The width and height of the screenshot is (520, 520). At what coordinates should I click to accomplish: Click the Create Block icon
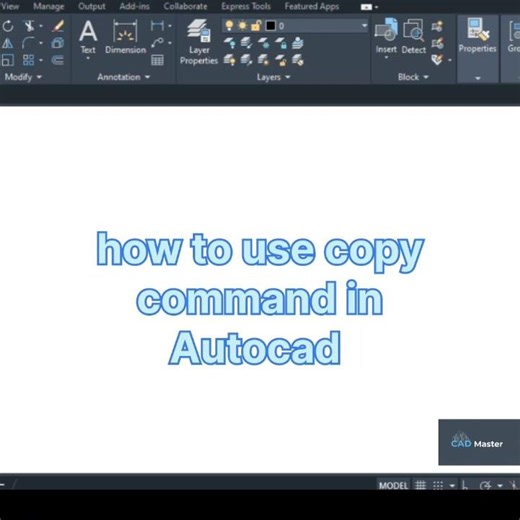pos(437,26)
